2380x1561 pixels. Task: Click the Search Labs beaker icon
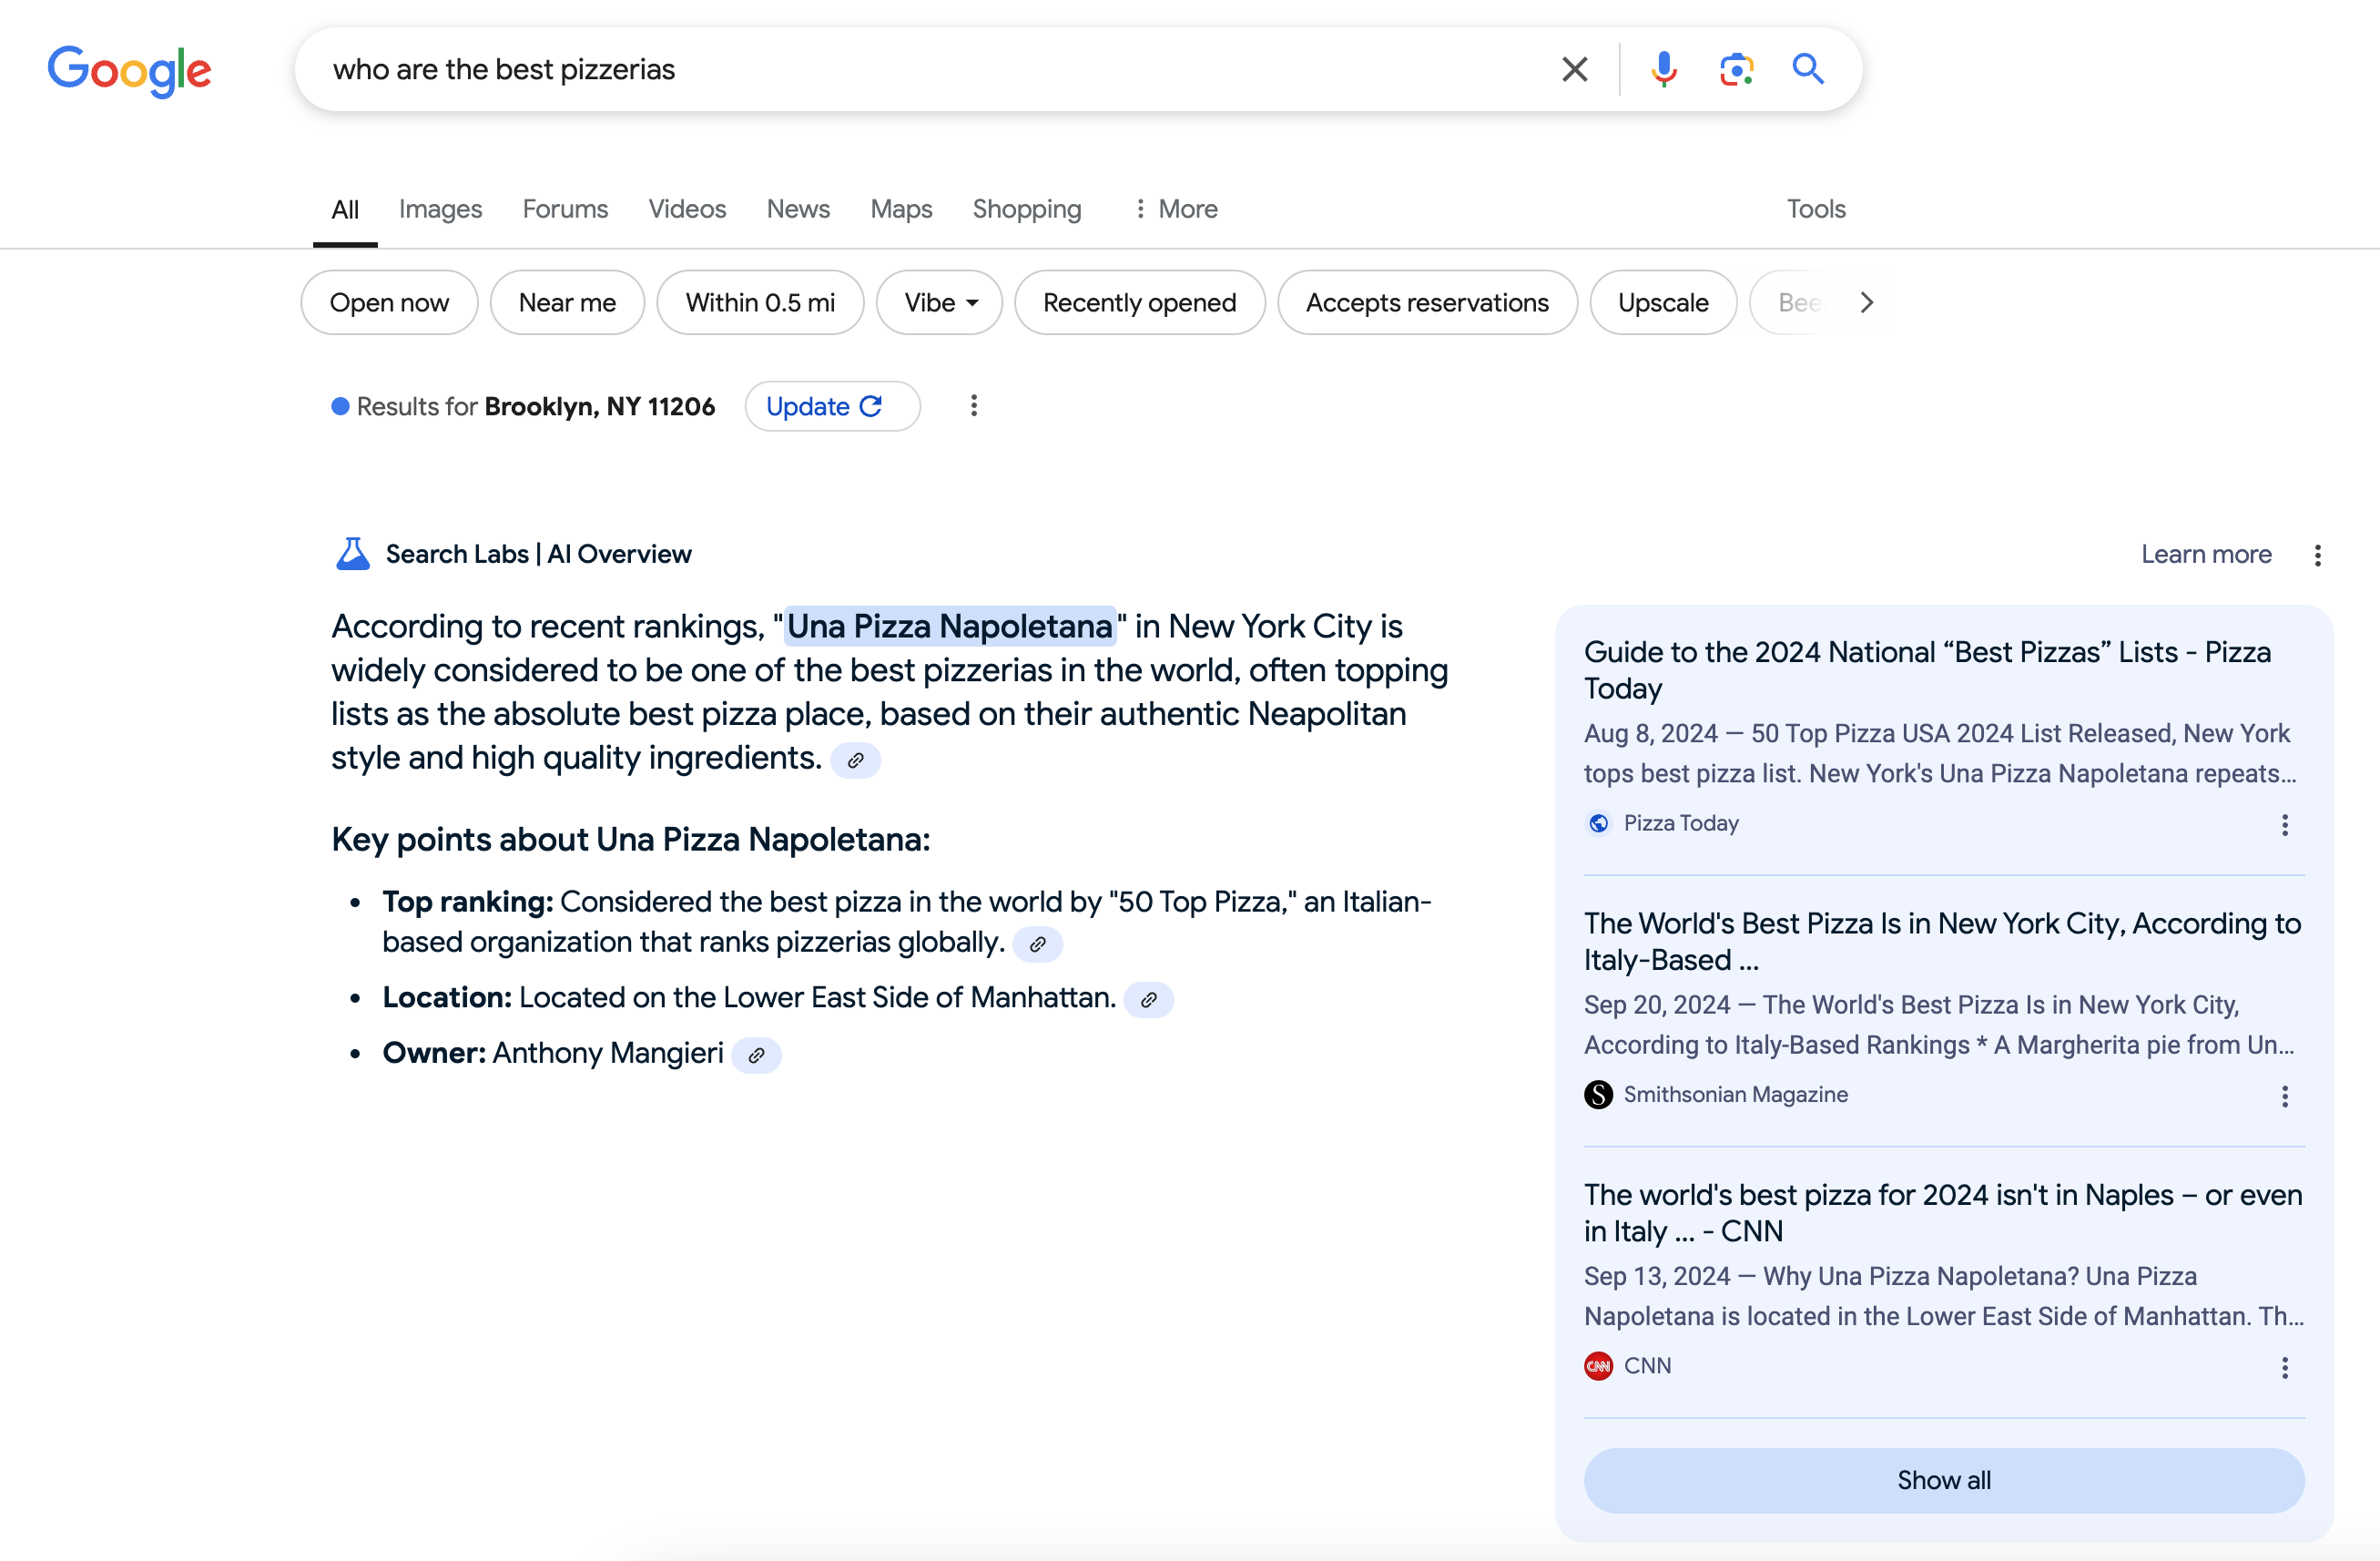347,554
